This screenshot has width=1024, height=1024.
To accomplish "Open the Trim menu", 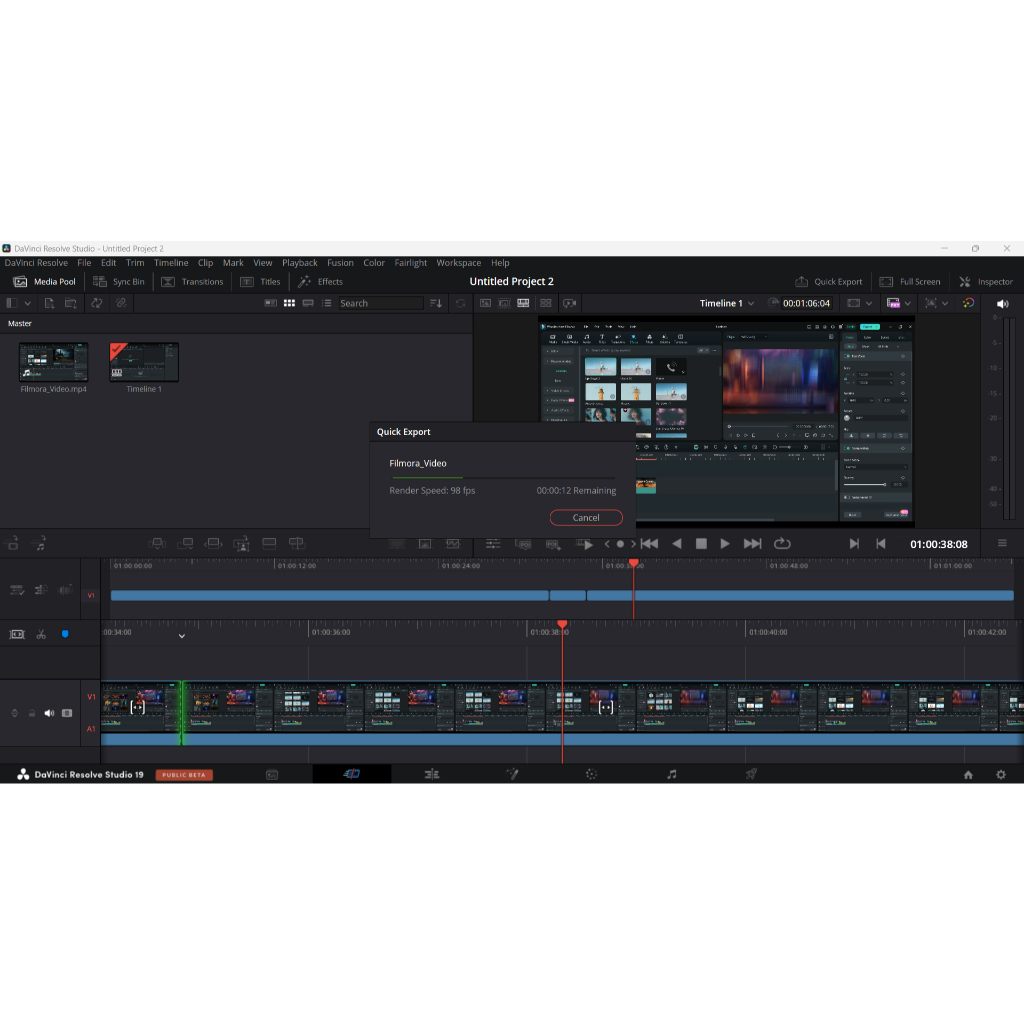I will (x=135, y=263).
